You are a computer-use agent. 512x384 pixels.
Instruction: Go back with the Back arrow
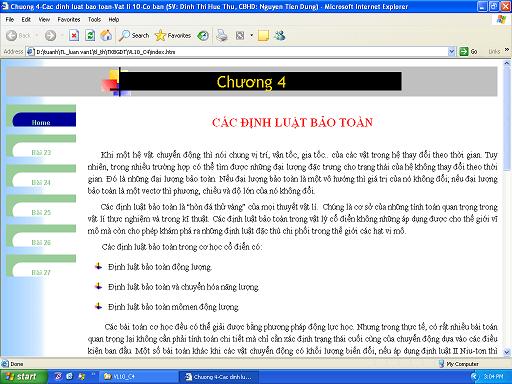[18, 35]
